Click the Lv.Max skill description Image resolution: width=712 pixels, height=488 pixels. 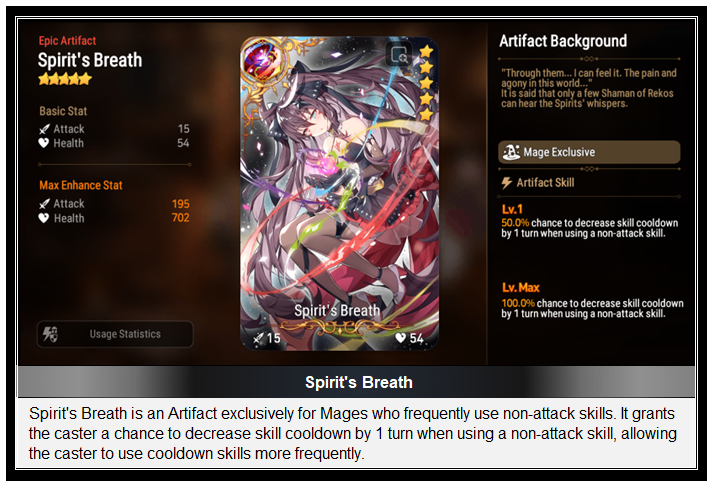592,308
